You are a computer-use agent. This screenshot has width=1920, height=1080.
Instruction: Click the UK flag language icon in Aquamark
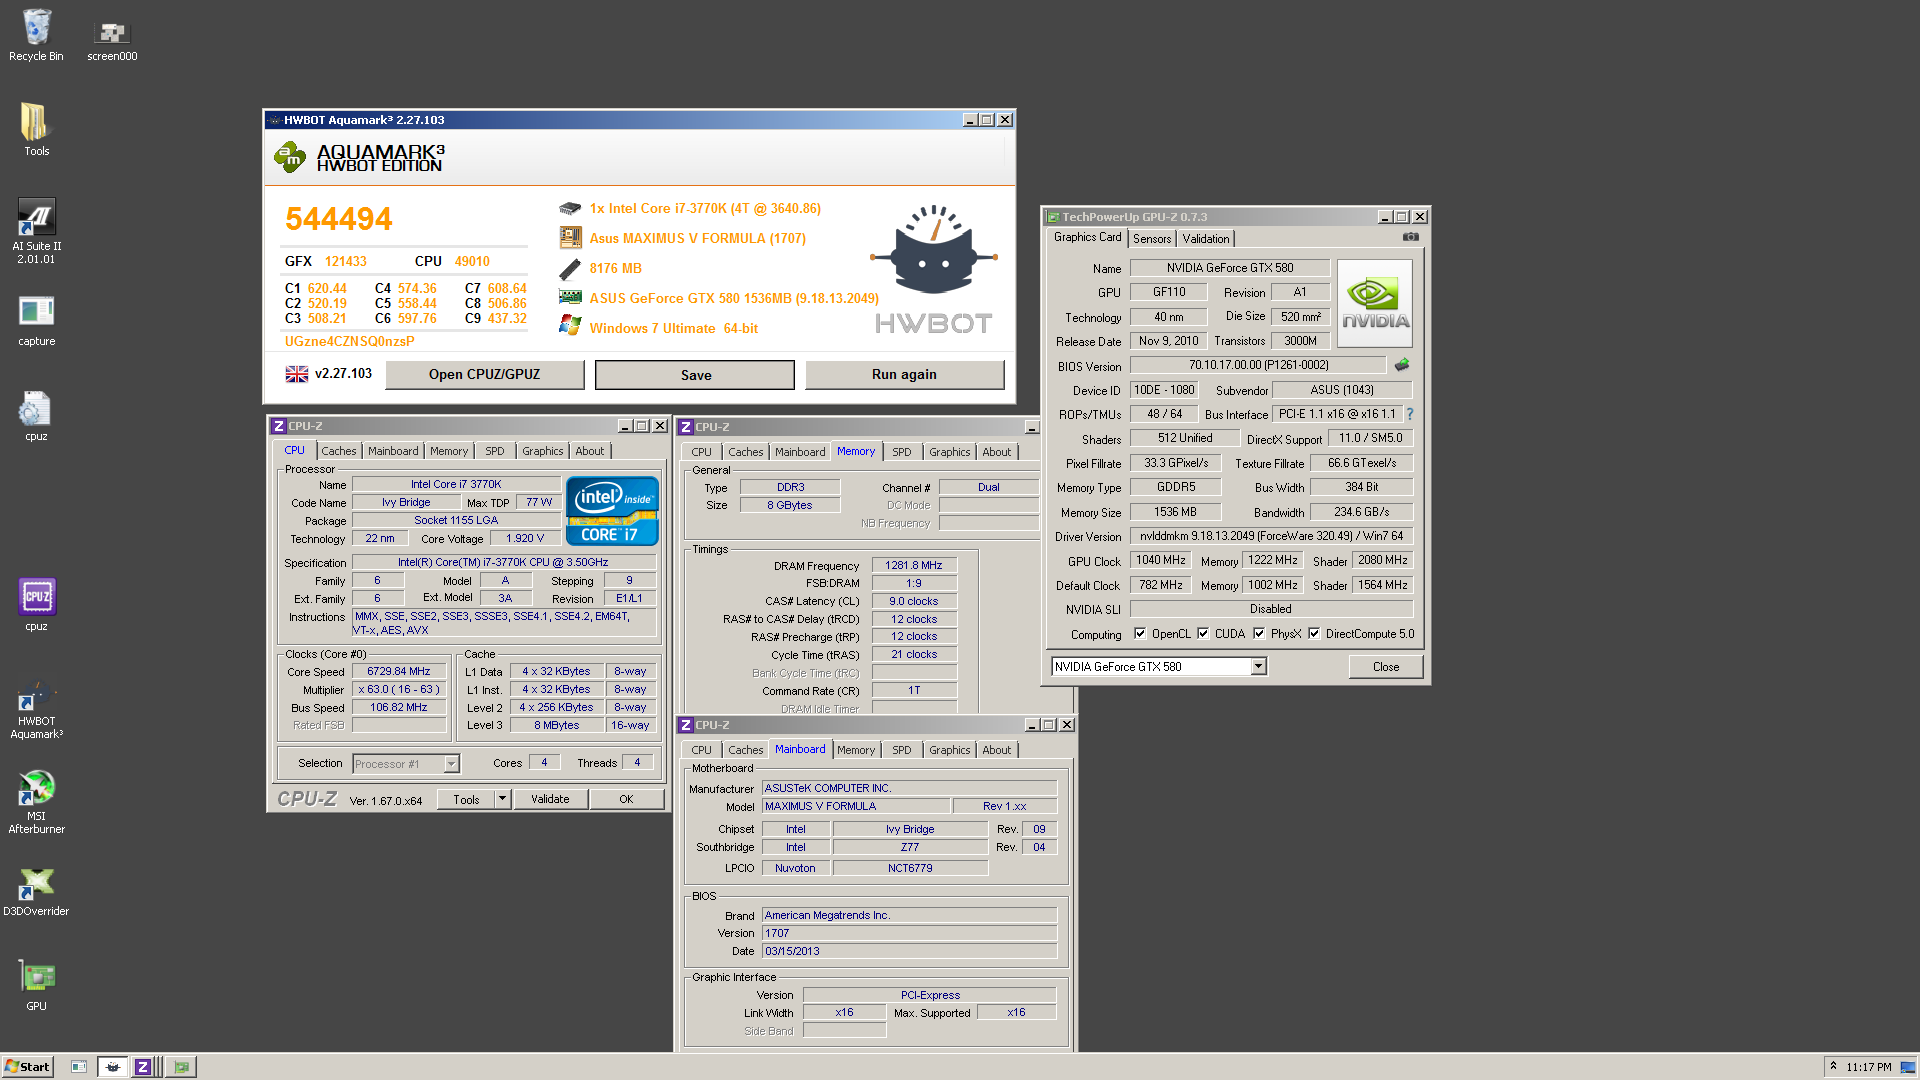(x=297, y=374)
